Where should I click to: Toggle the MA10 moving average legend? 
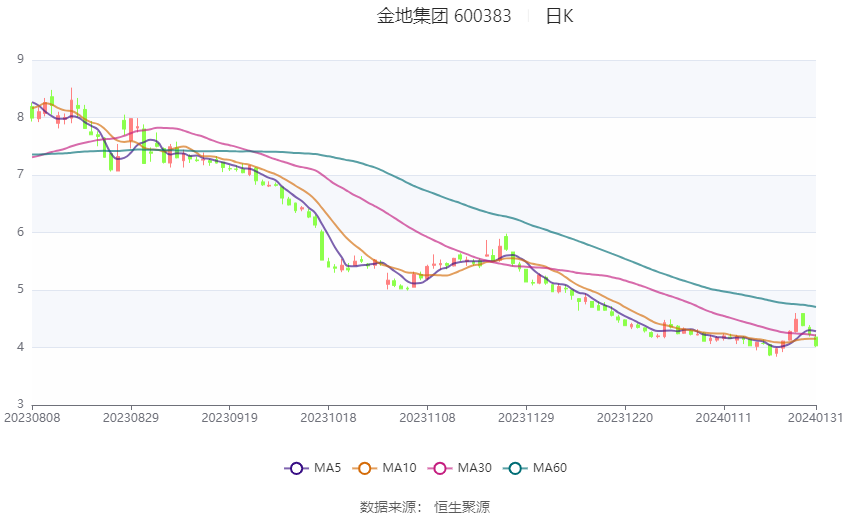pyautogui.click(x=384, y=468)
